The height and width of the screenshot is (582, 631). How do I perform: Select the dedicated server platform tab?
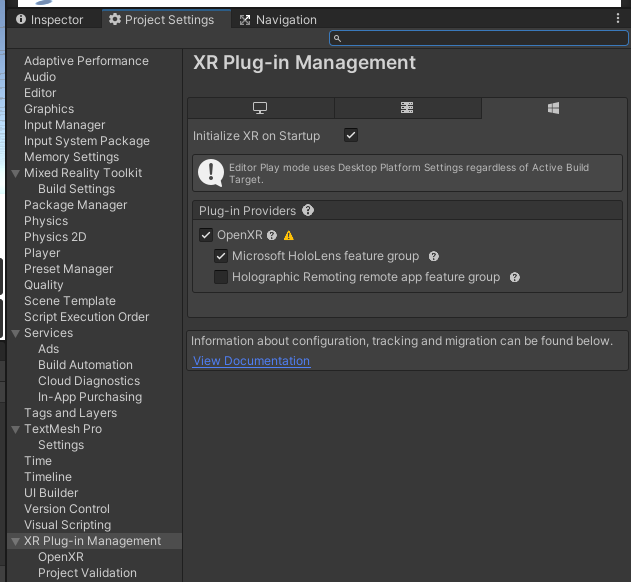coord(407,108)
